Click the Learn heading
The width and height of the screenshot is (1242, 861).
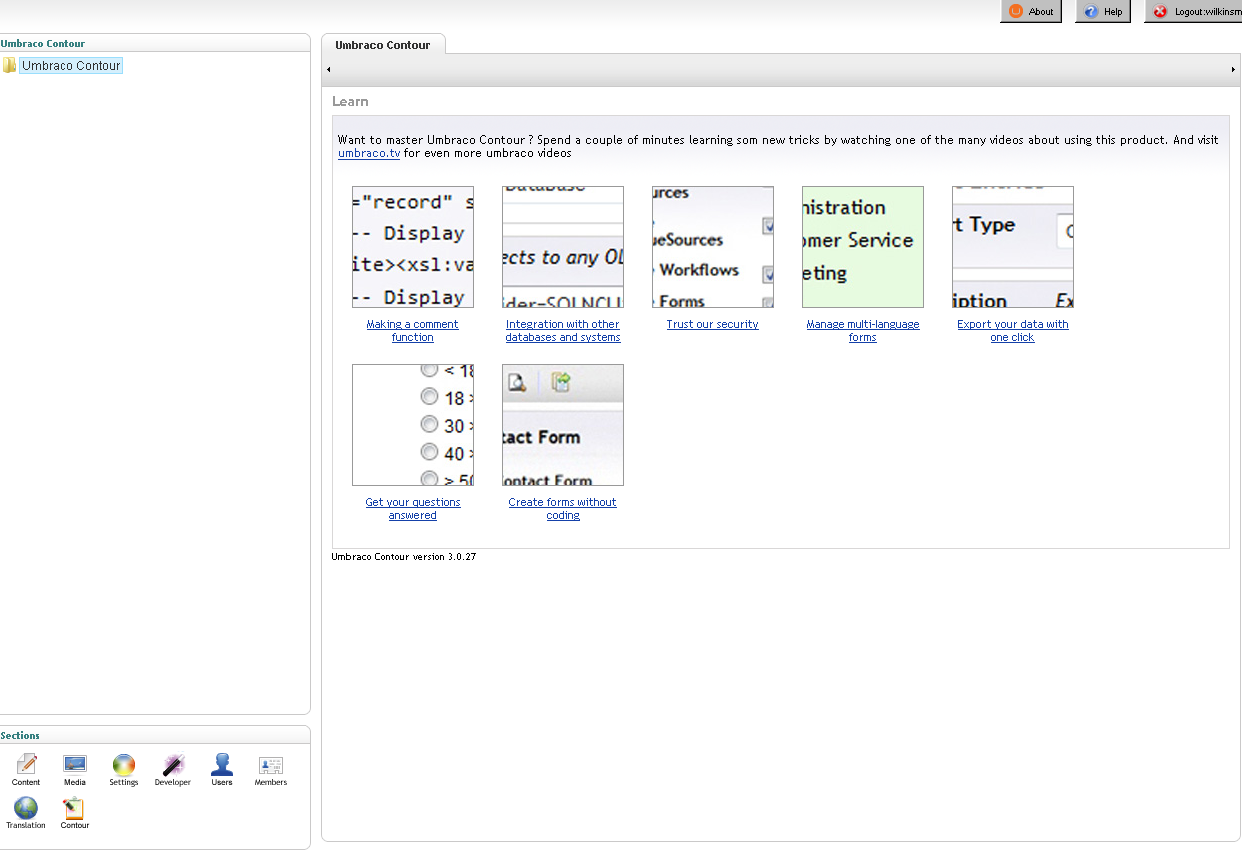coord(350,102)
